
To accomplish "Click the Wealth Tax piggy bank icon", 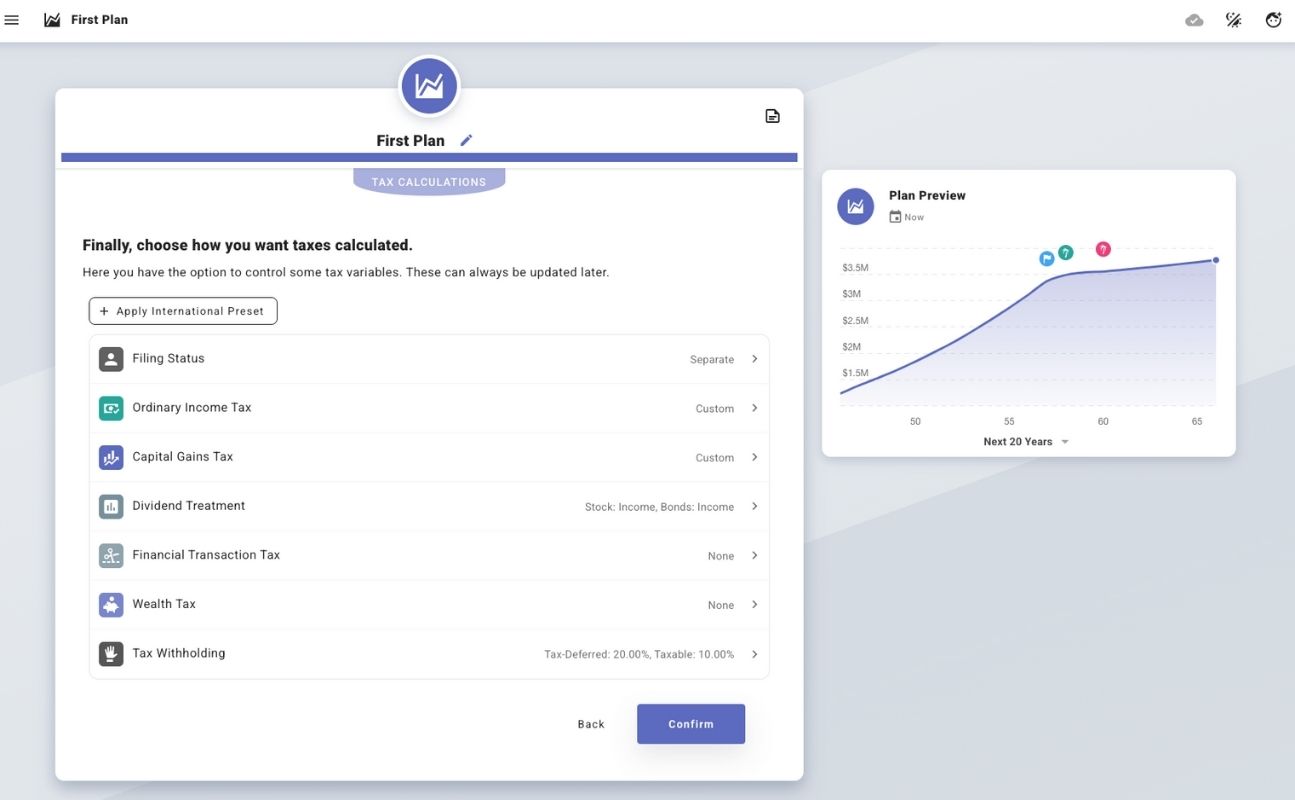I will (x=111, y=605).
